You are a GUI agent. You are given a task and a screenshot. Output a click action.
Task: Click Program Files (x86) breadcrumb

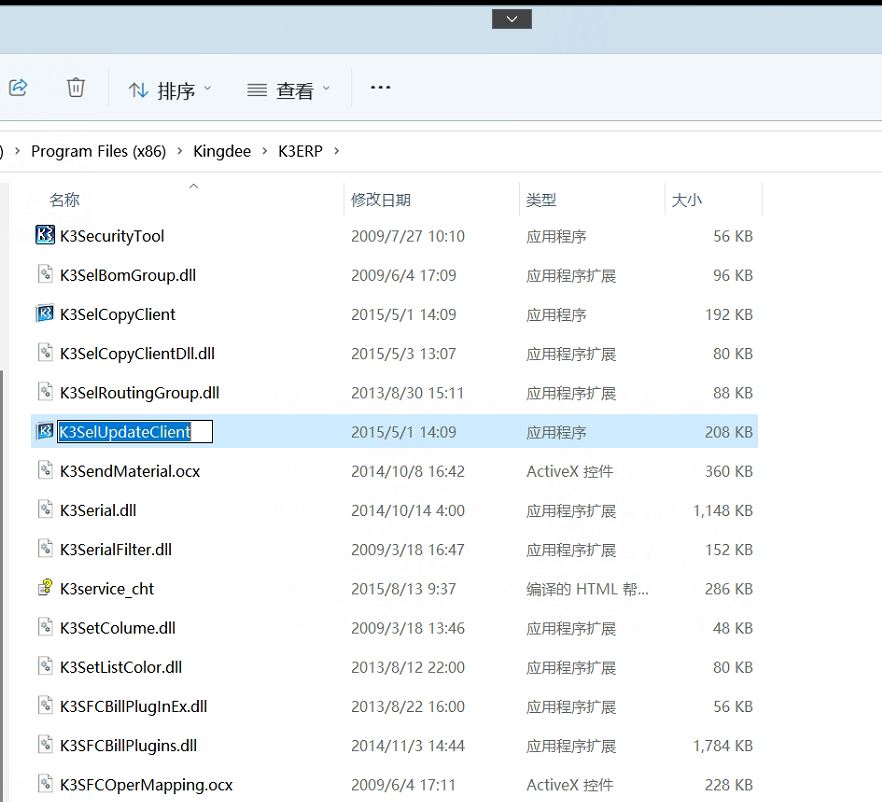tap(98, 151)
